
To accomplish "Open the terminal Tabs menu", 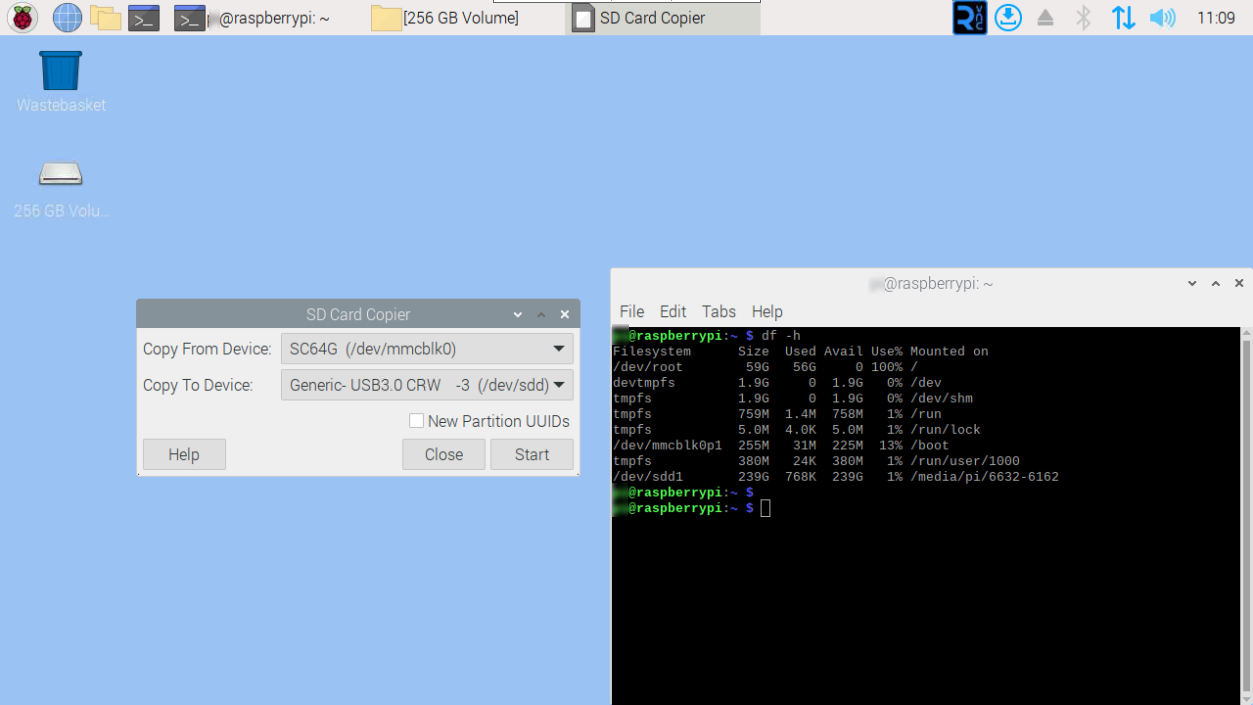I will (718, 311).
